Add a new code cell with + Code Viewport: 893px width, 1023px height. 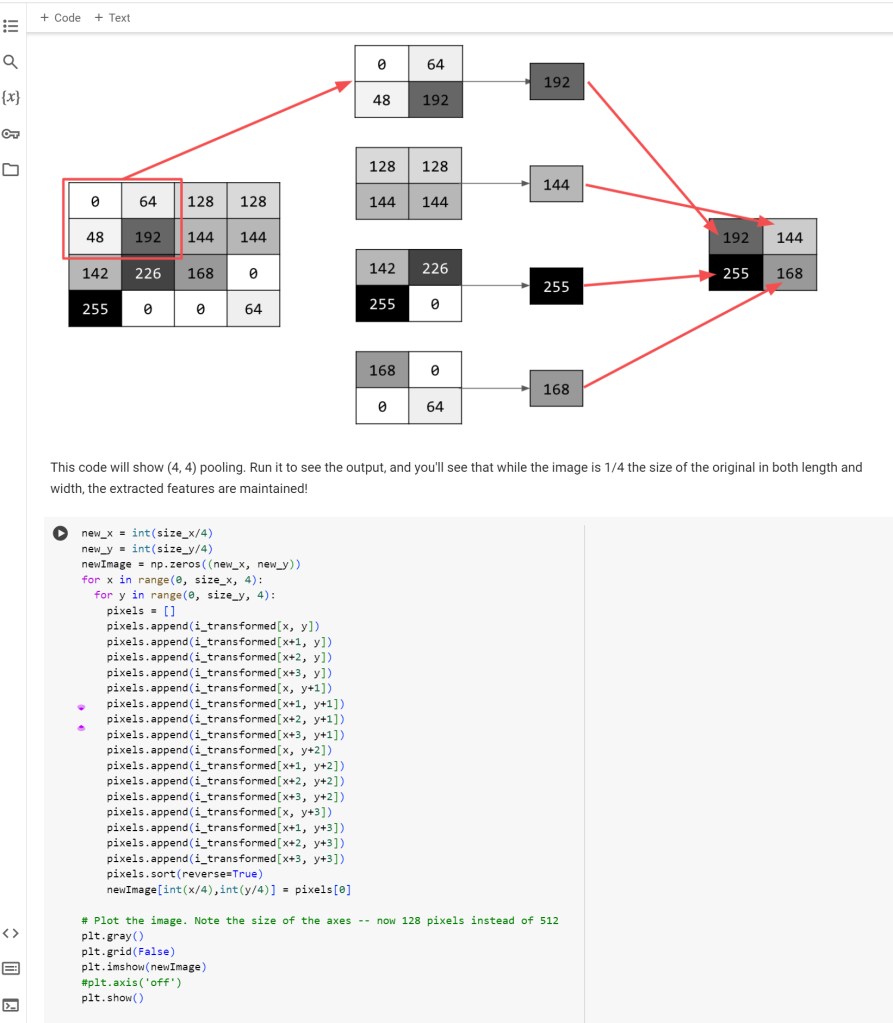(60, 17)
